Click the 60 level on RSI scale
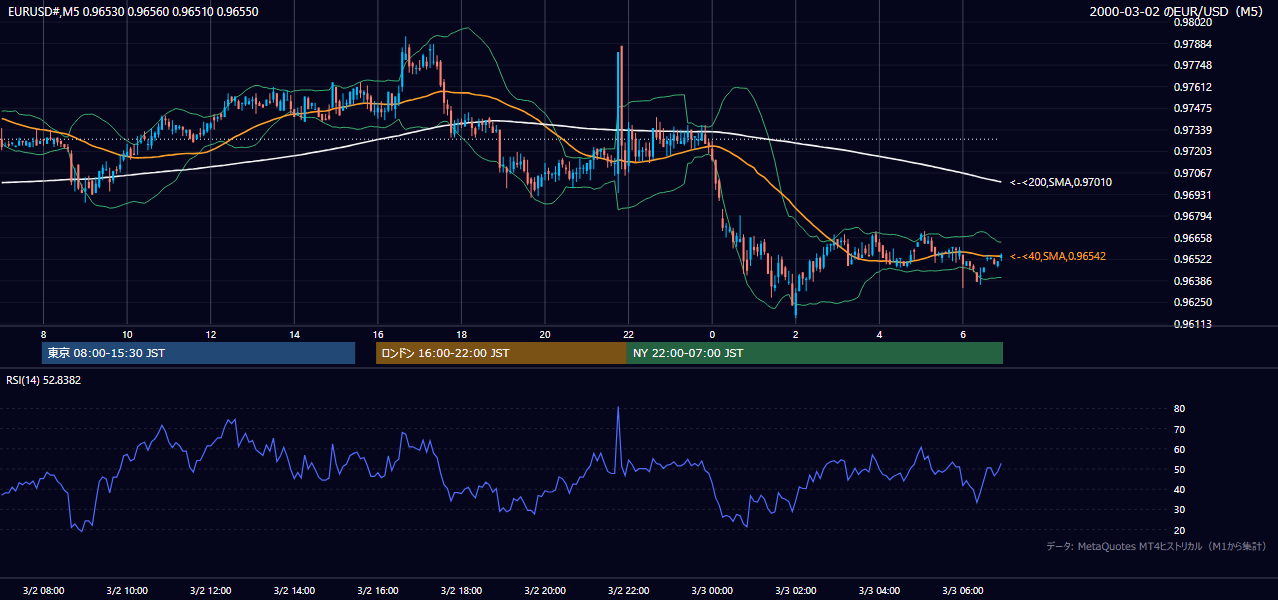This screenshot has height=600, width=1278. 1179,449
